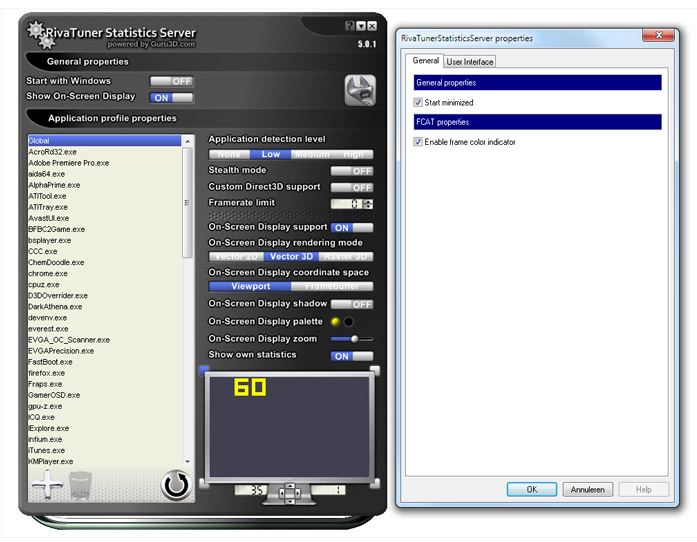Image resolution: width=697 pixels, height=542 pixels.
Task: Toggle On-Screen Display support switch
Action: click(352, 228)
